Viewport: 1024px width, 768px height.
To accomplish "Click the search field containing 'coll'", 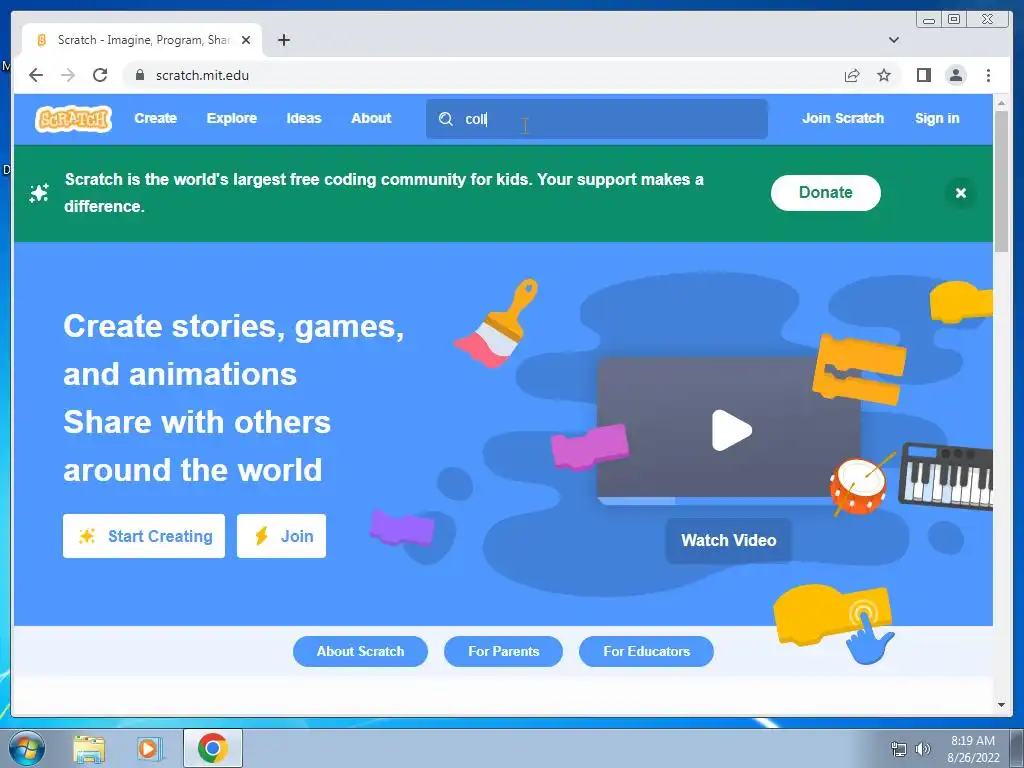I will [x=597, y=119].
